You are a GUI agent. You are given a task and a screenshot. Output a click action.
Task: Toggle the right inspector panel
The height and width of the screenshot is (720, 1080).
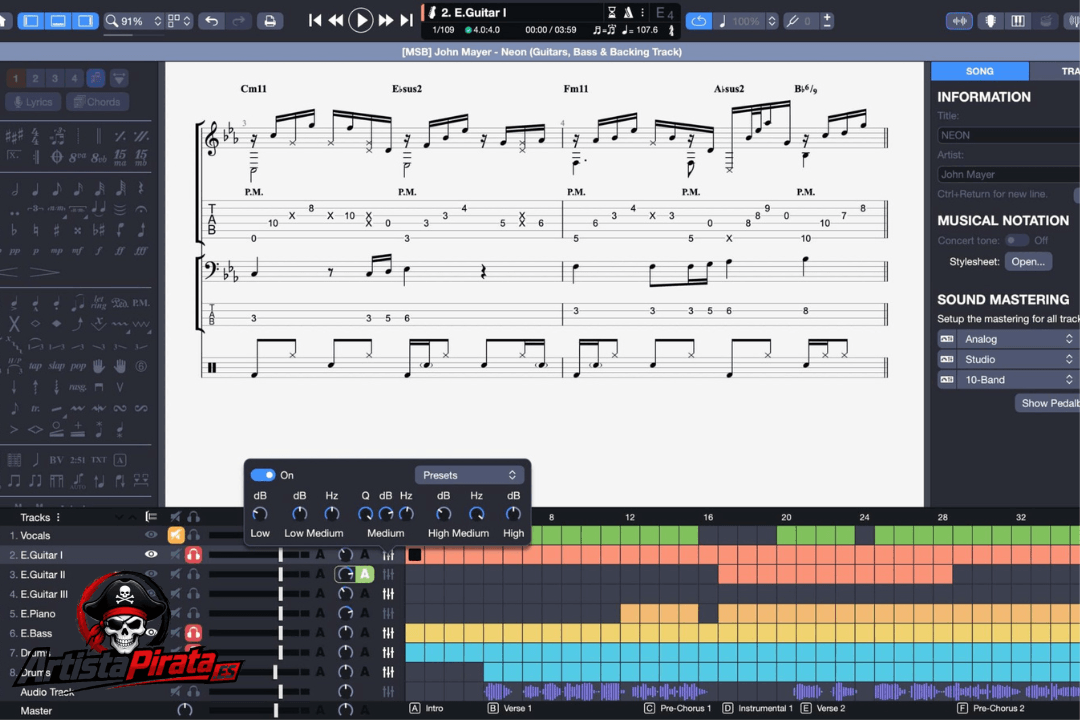coord(85,21)
